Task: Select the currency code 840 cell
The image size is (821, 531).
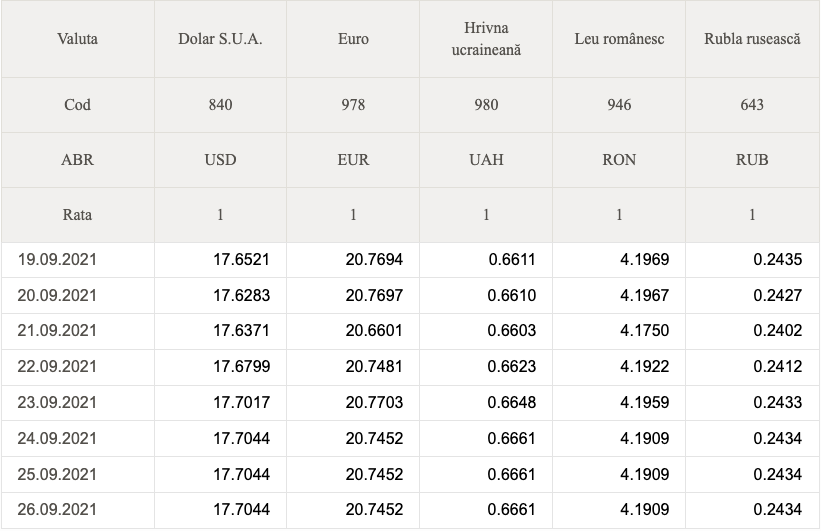Action: pos(220,105)
